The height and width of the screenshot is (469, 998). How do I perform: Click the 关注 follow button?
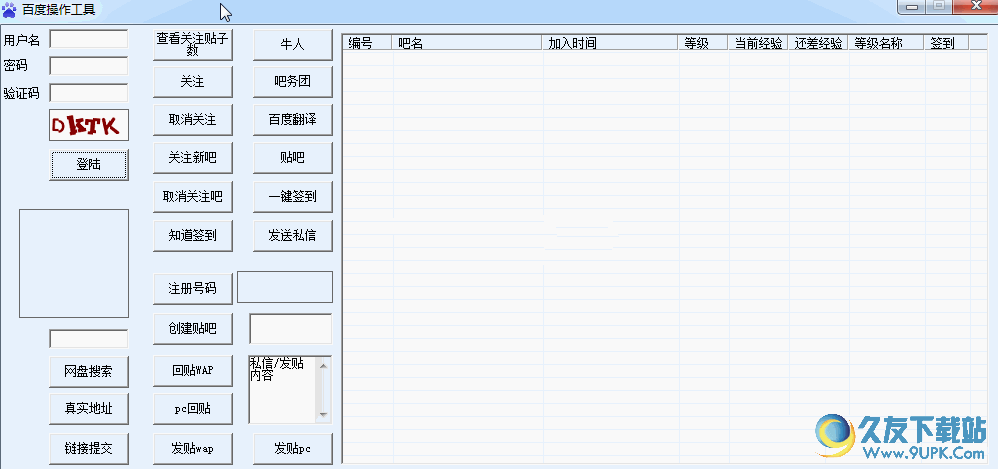click(192, 82)
